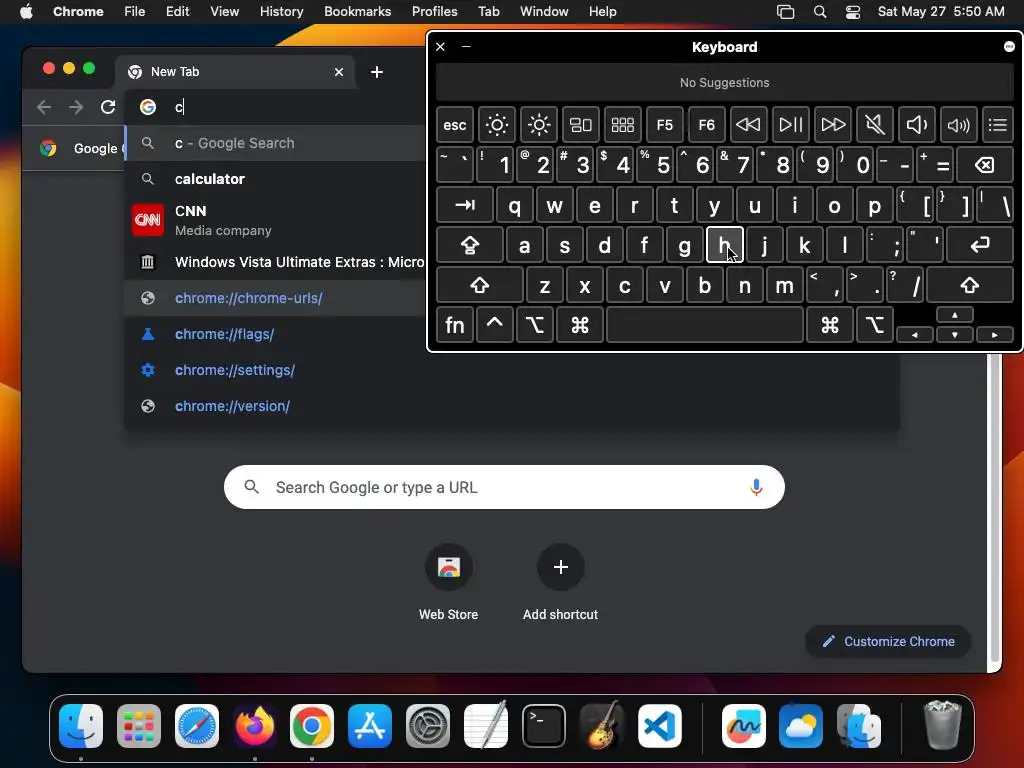
Task: Toggle the left option key
Action: [535, 325]
